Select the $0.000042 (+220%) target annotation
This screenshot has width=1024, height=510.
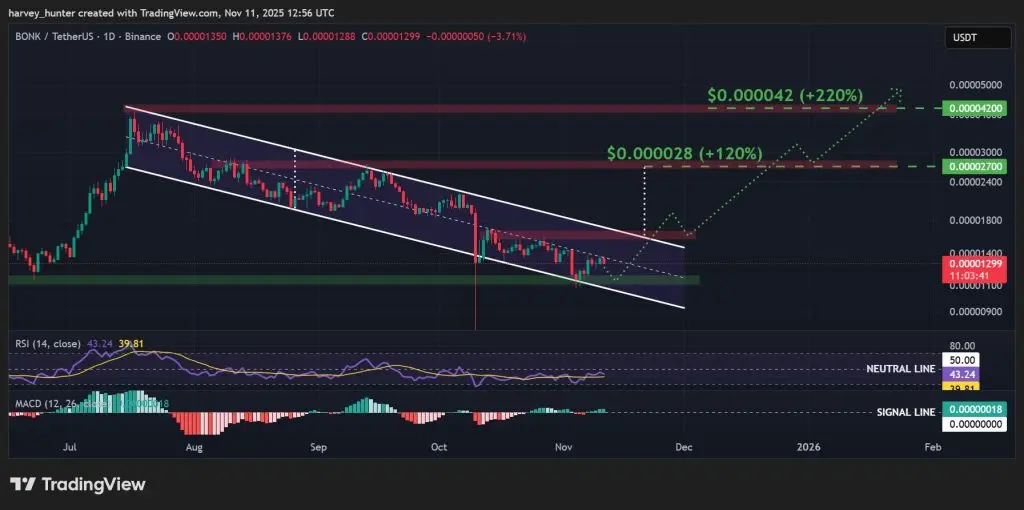[786, 95]
